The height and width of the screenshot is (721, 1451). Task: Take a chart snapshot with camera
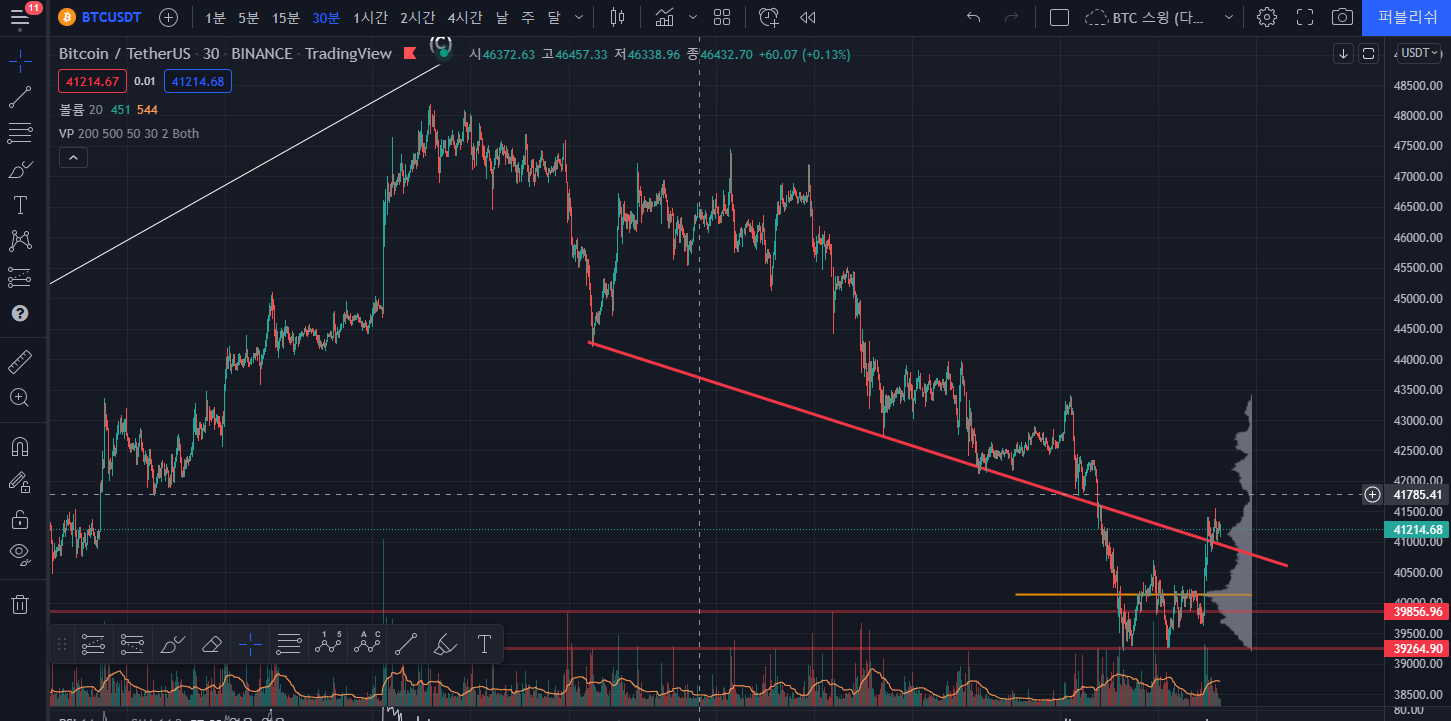tap(1342, 17)
